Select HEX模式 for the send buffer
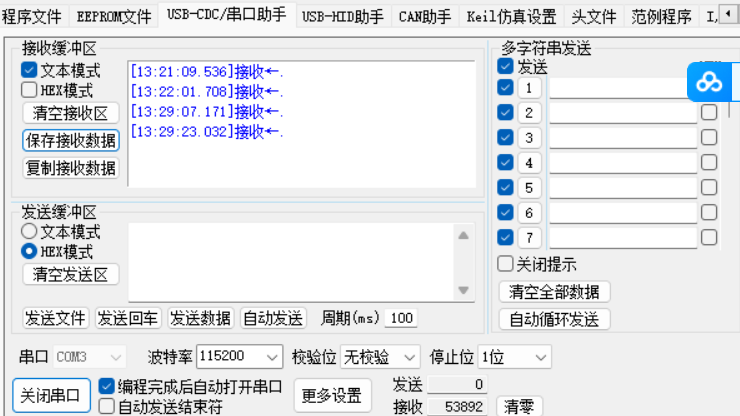This screenshot has width=740, height=416. 29,251
